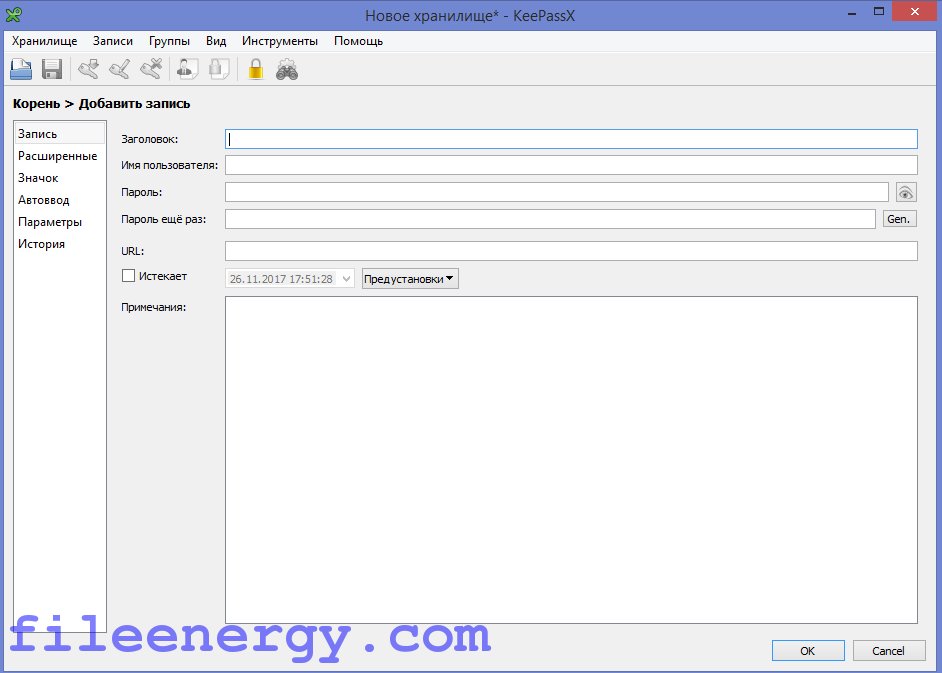Screen dimensions: 942x673
Task: Toggle password visibility with the eye button
Action: (906, 192)
